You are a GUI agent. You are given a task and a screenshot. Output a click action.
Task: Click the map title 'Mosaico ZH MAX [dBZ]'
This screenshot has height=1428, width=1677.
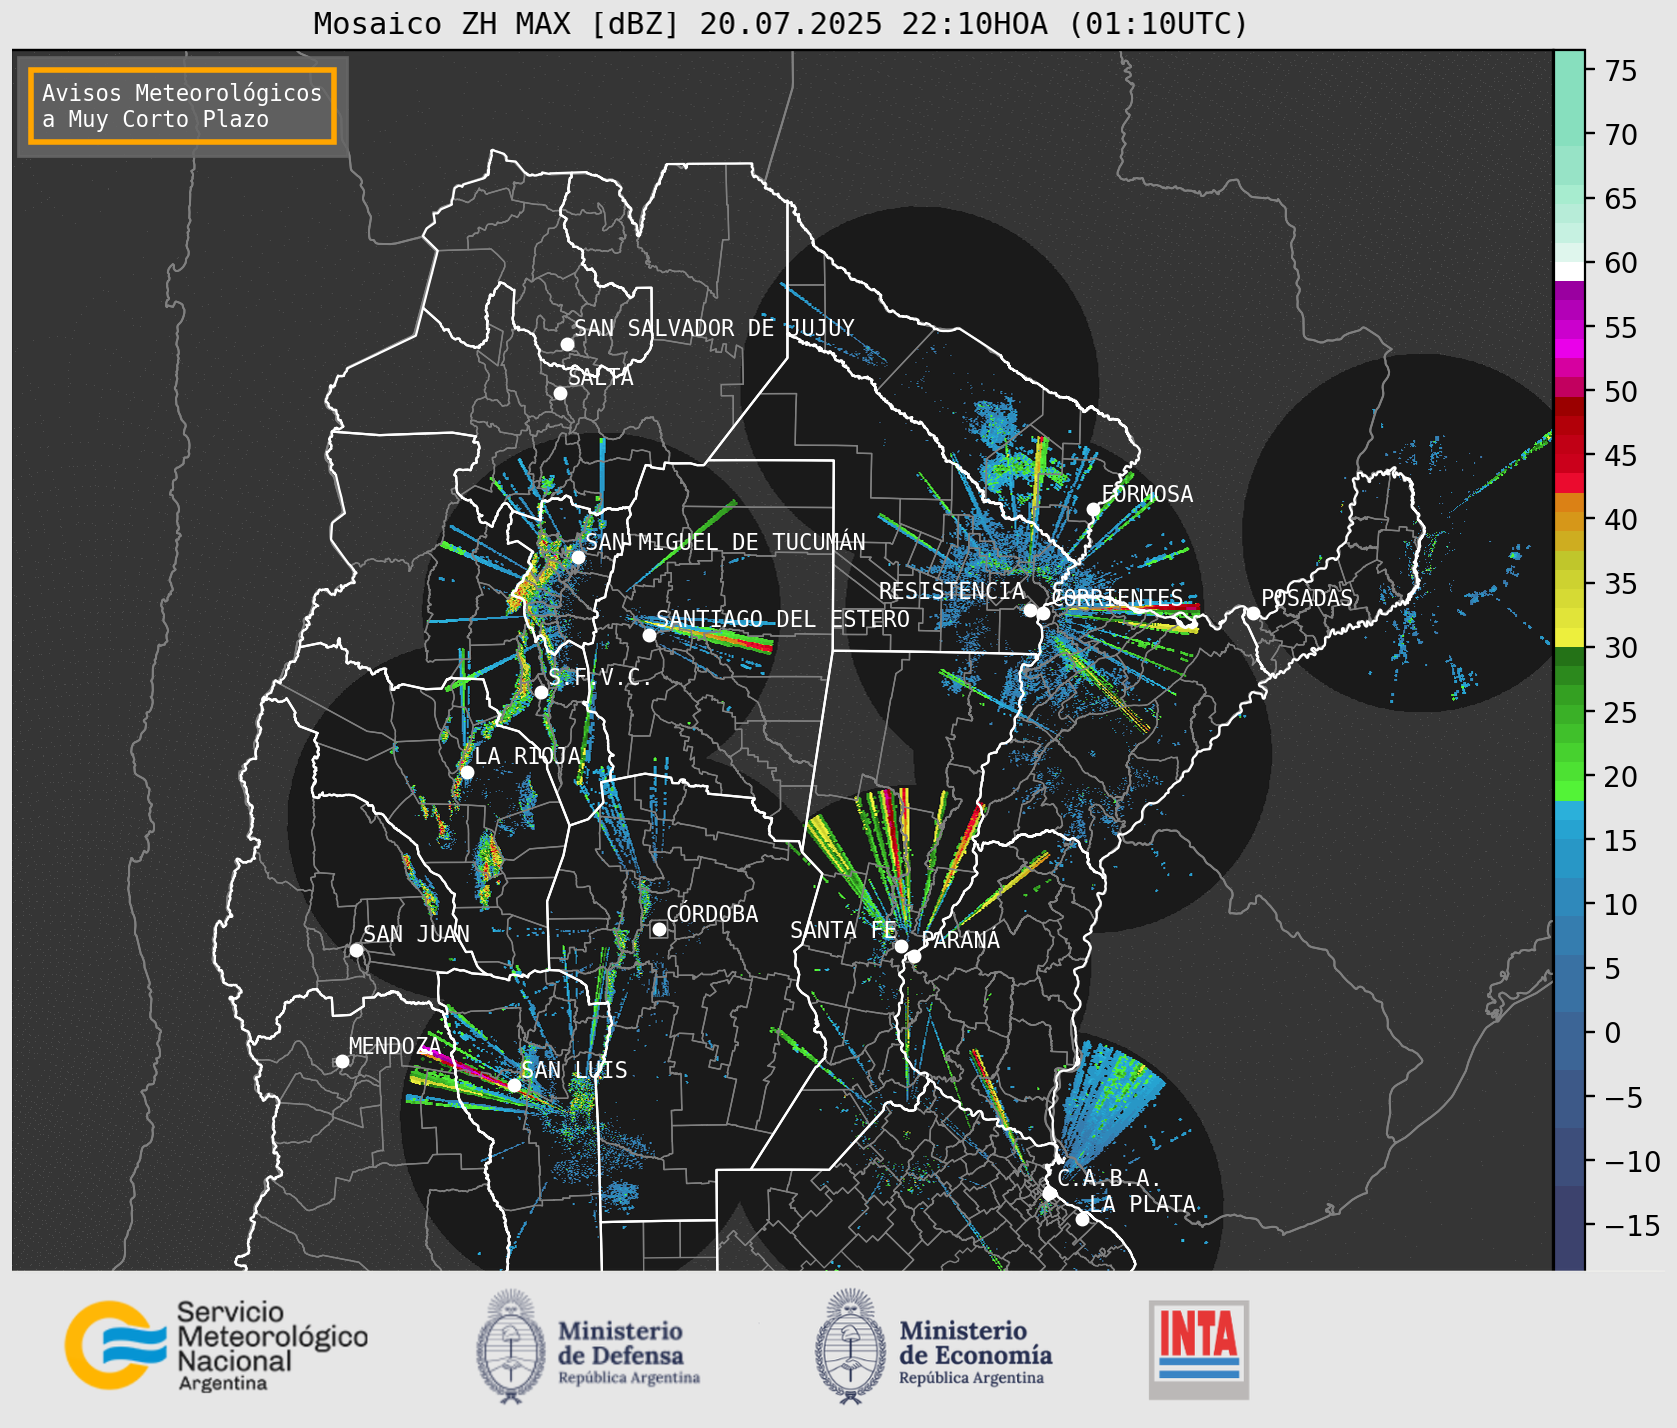tap(497, 23)
